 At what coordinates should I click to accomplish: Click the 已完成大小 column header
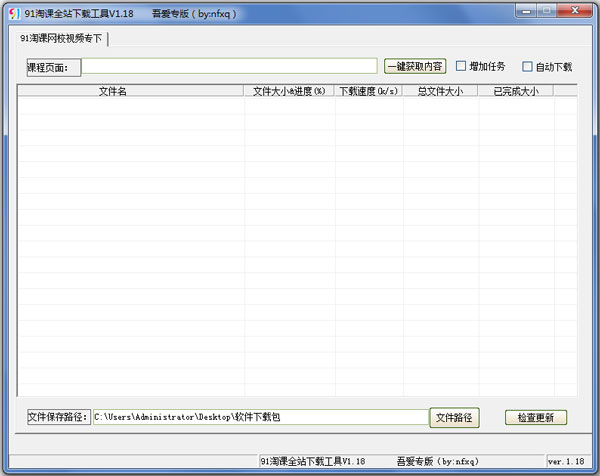point(516,91)
